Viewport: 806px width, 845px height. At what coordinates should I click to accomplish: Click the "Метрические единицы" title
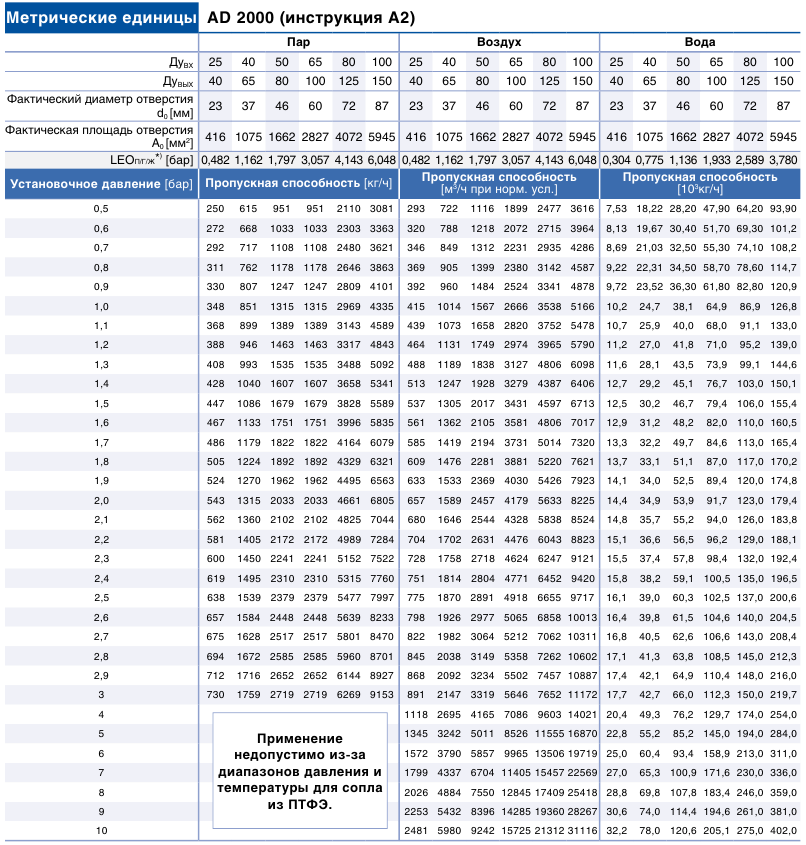[x=101, y=18]
